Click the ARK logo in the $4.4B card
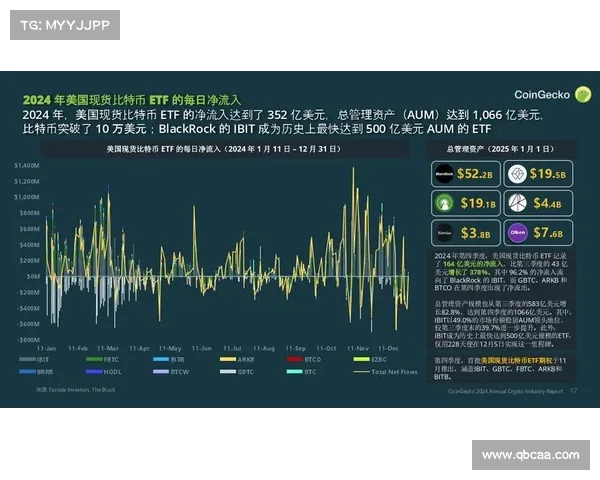This screenshot has width=600, height=480. tap(517, 203)
